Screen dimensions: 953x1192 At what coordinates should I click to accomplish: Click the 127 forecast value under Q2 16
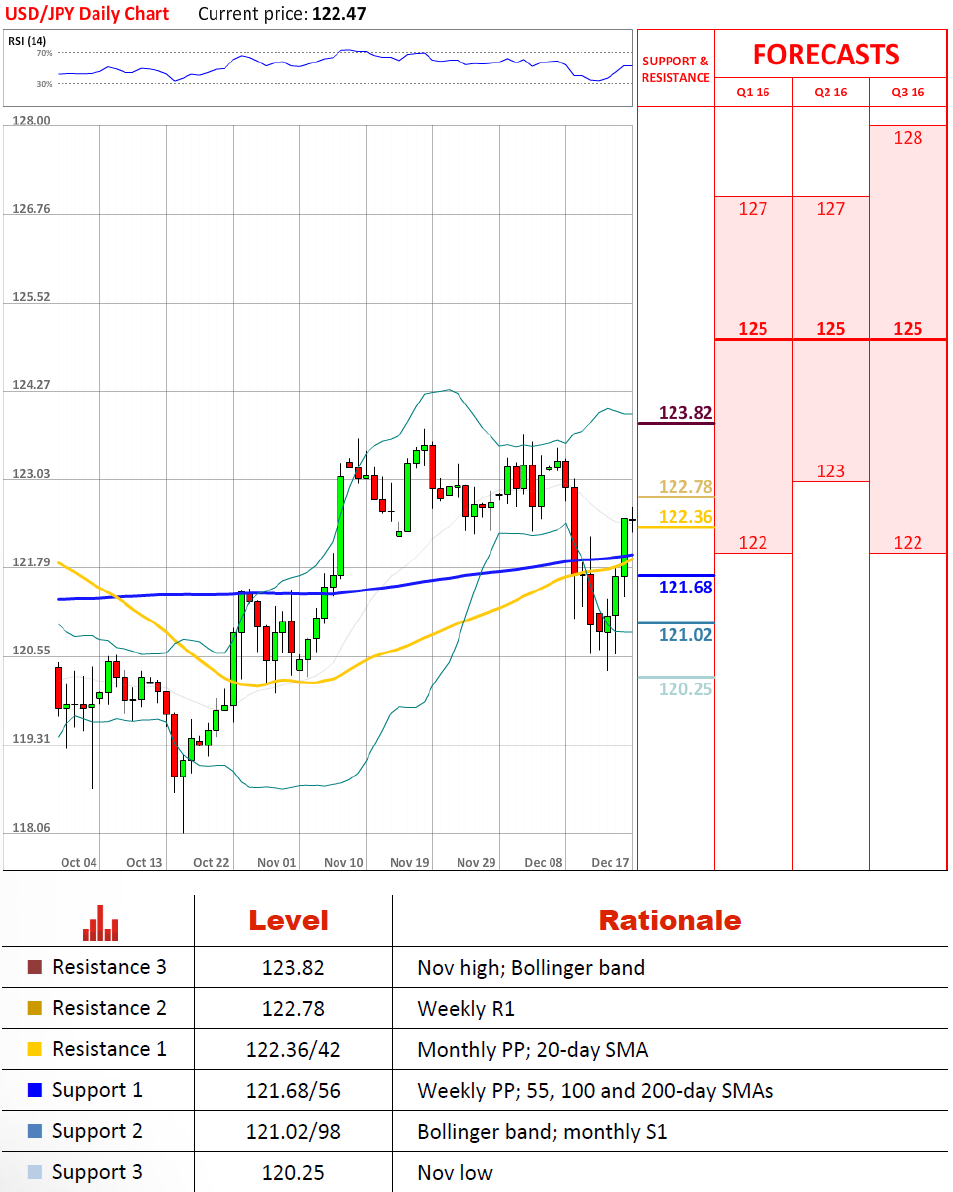[x=831, y=209]
